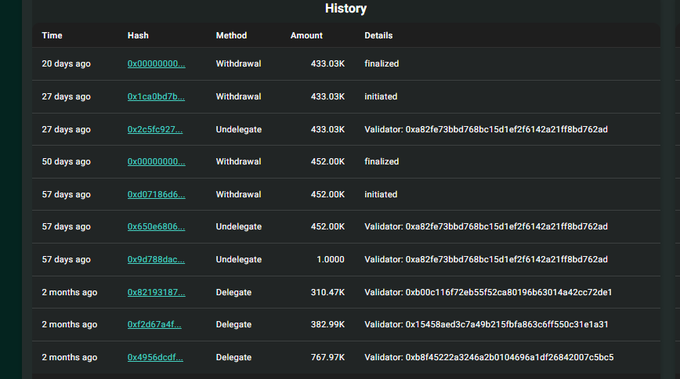Select Withdrawal method in 20 days ago row
Viewport: 680px width, 379px height.
click(x=239, y=64)
